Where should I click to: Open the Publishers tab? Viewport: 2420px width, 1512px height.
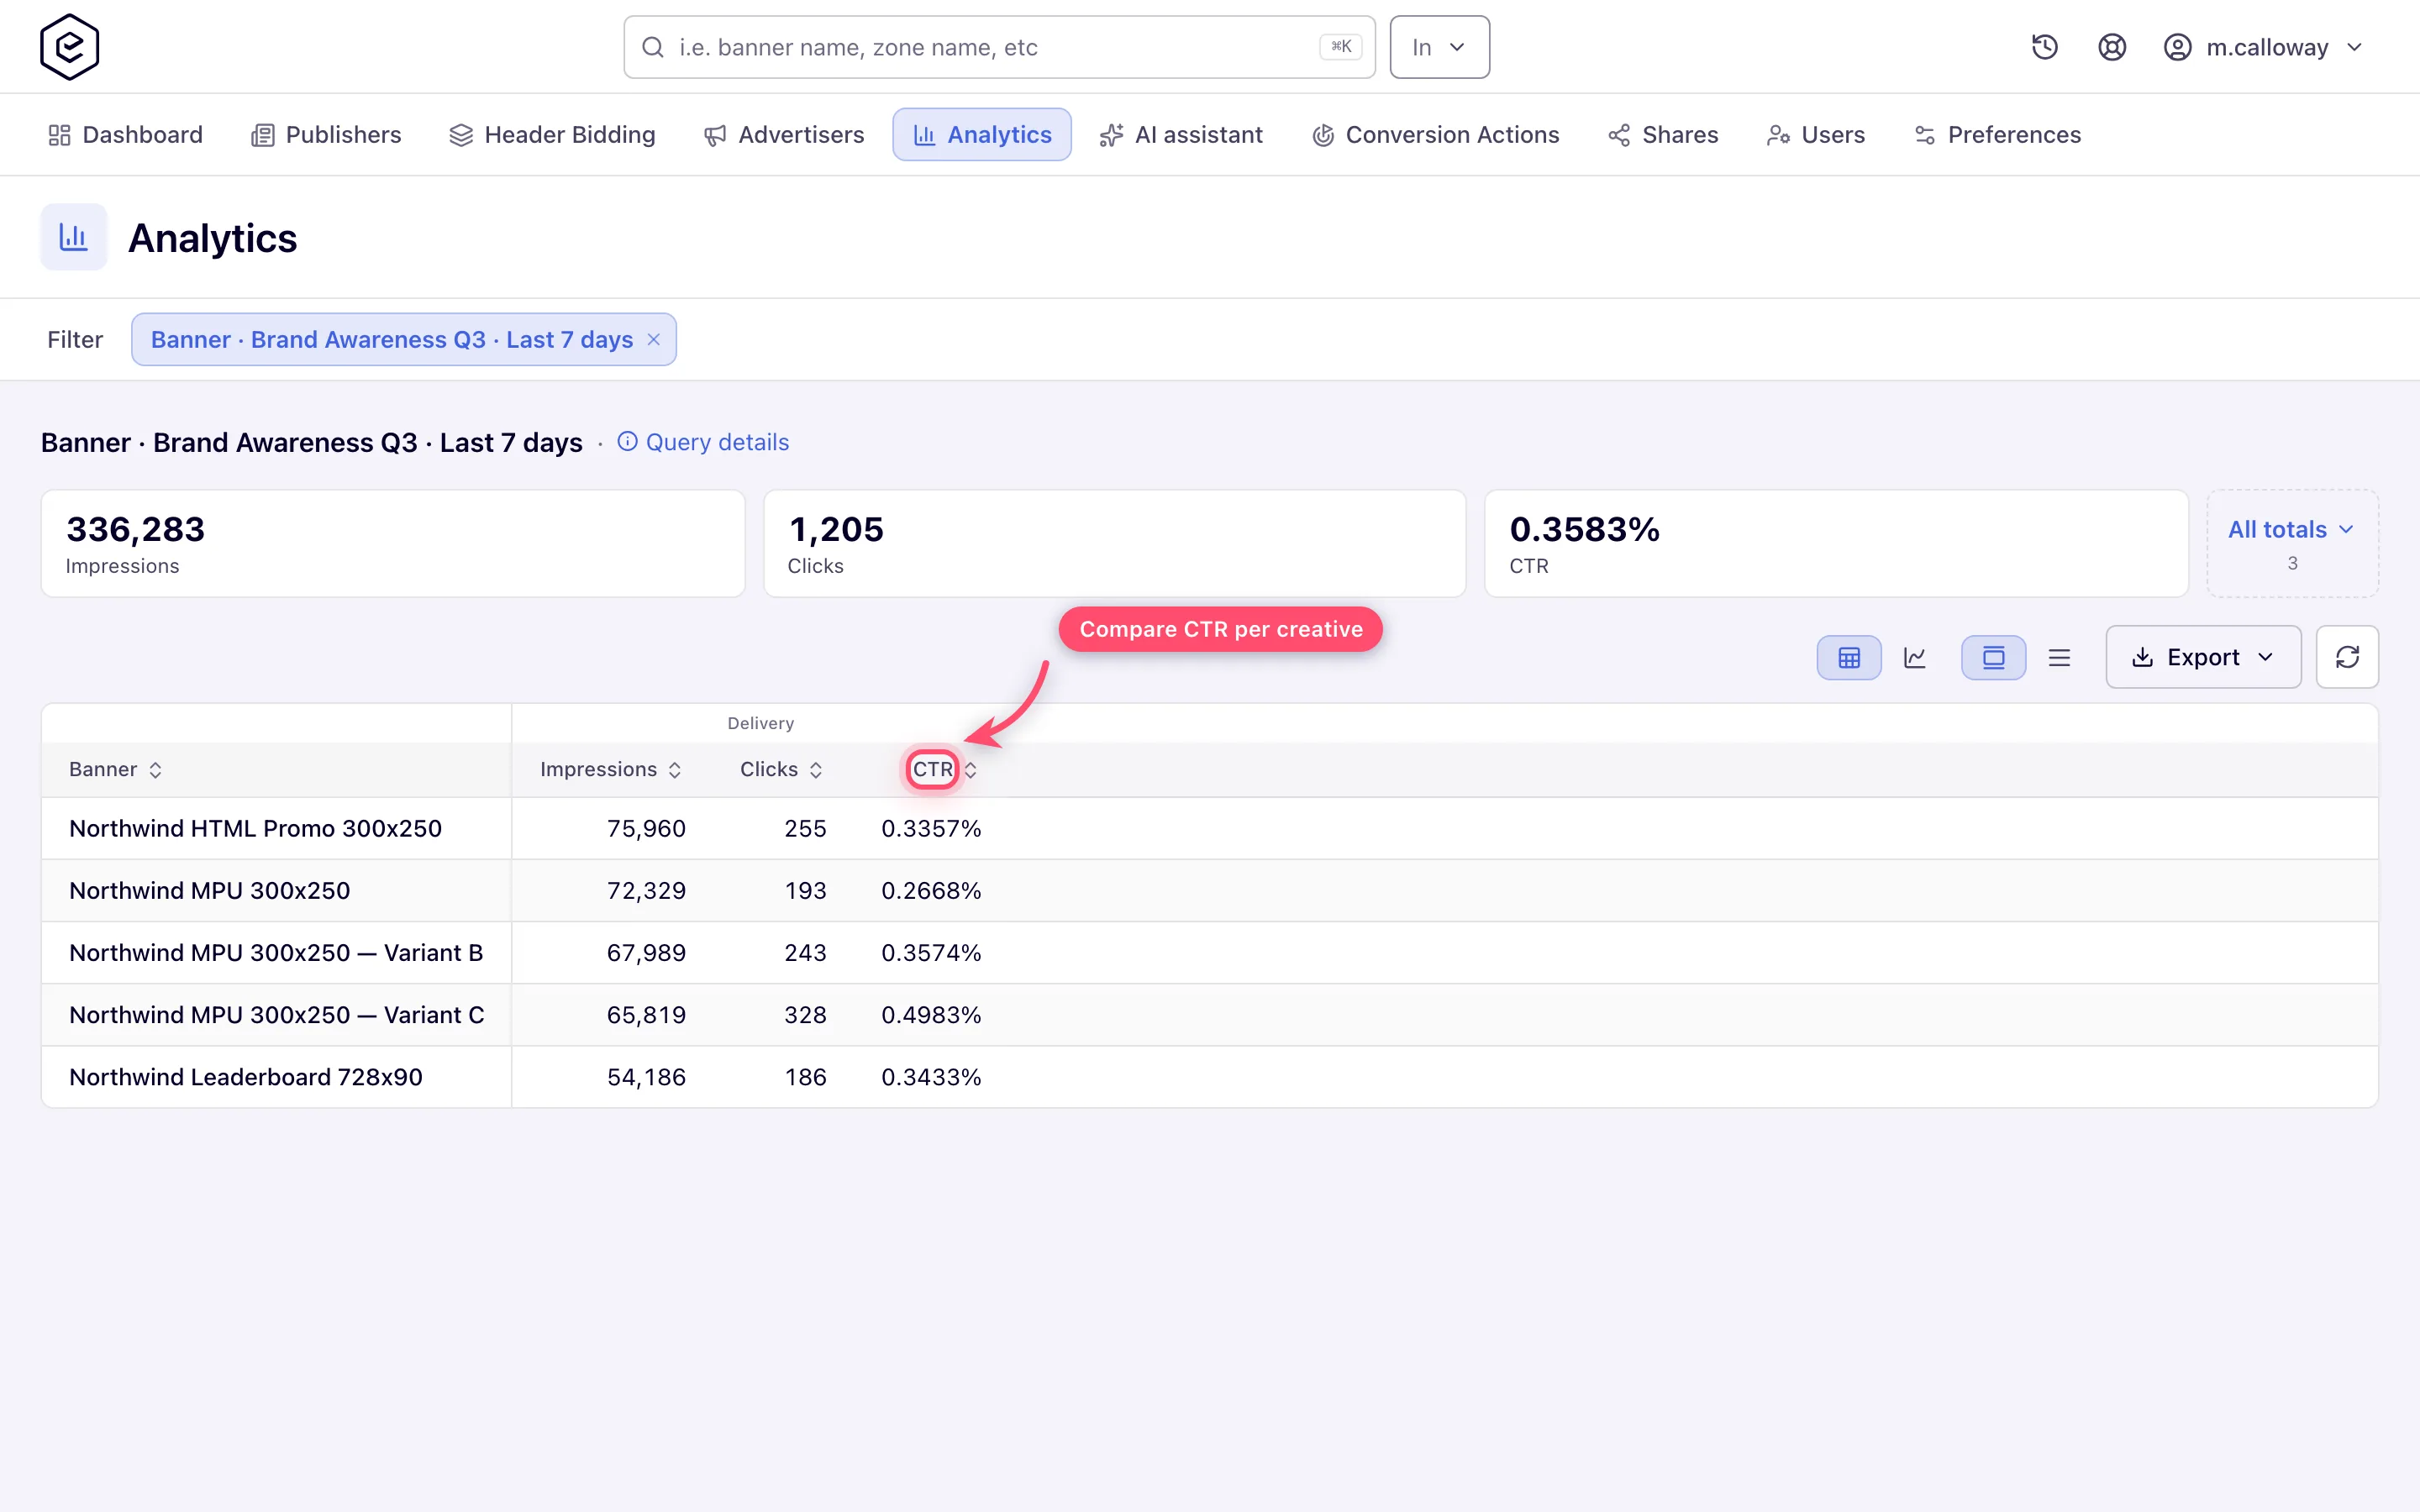(x=326, y=135)
